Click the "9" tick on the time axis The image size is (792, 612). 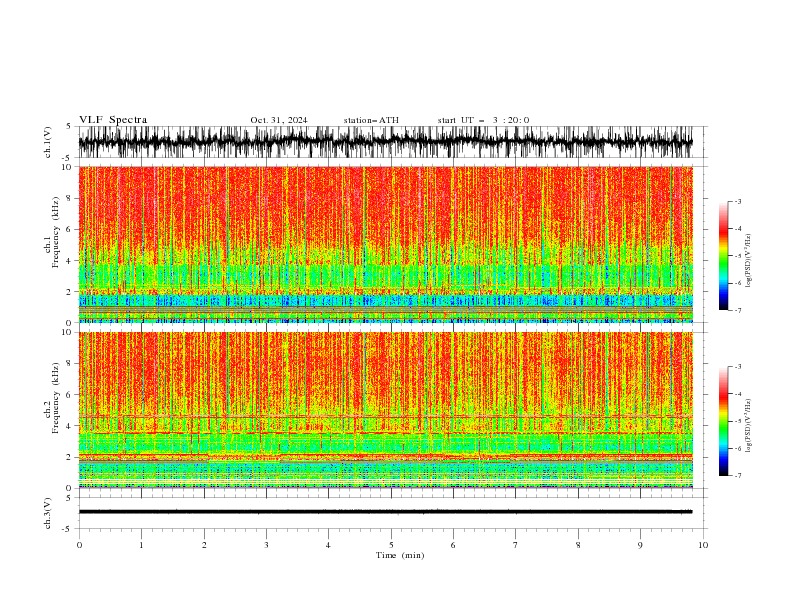[640, 545]
